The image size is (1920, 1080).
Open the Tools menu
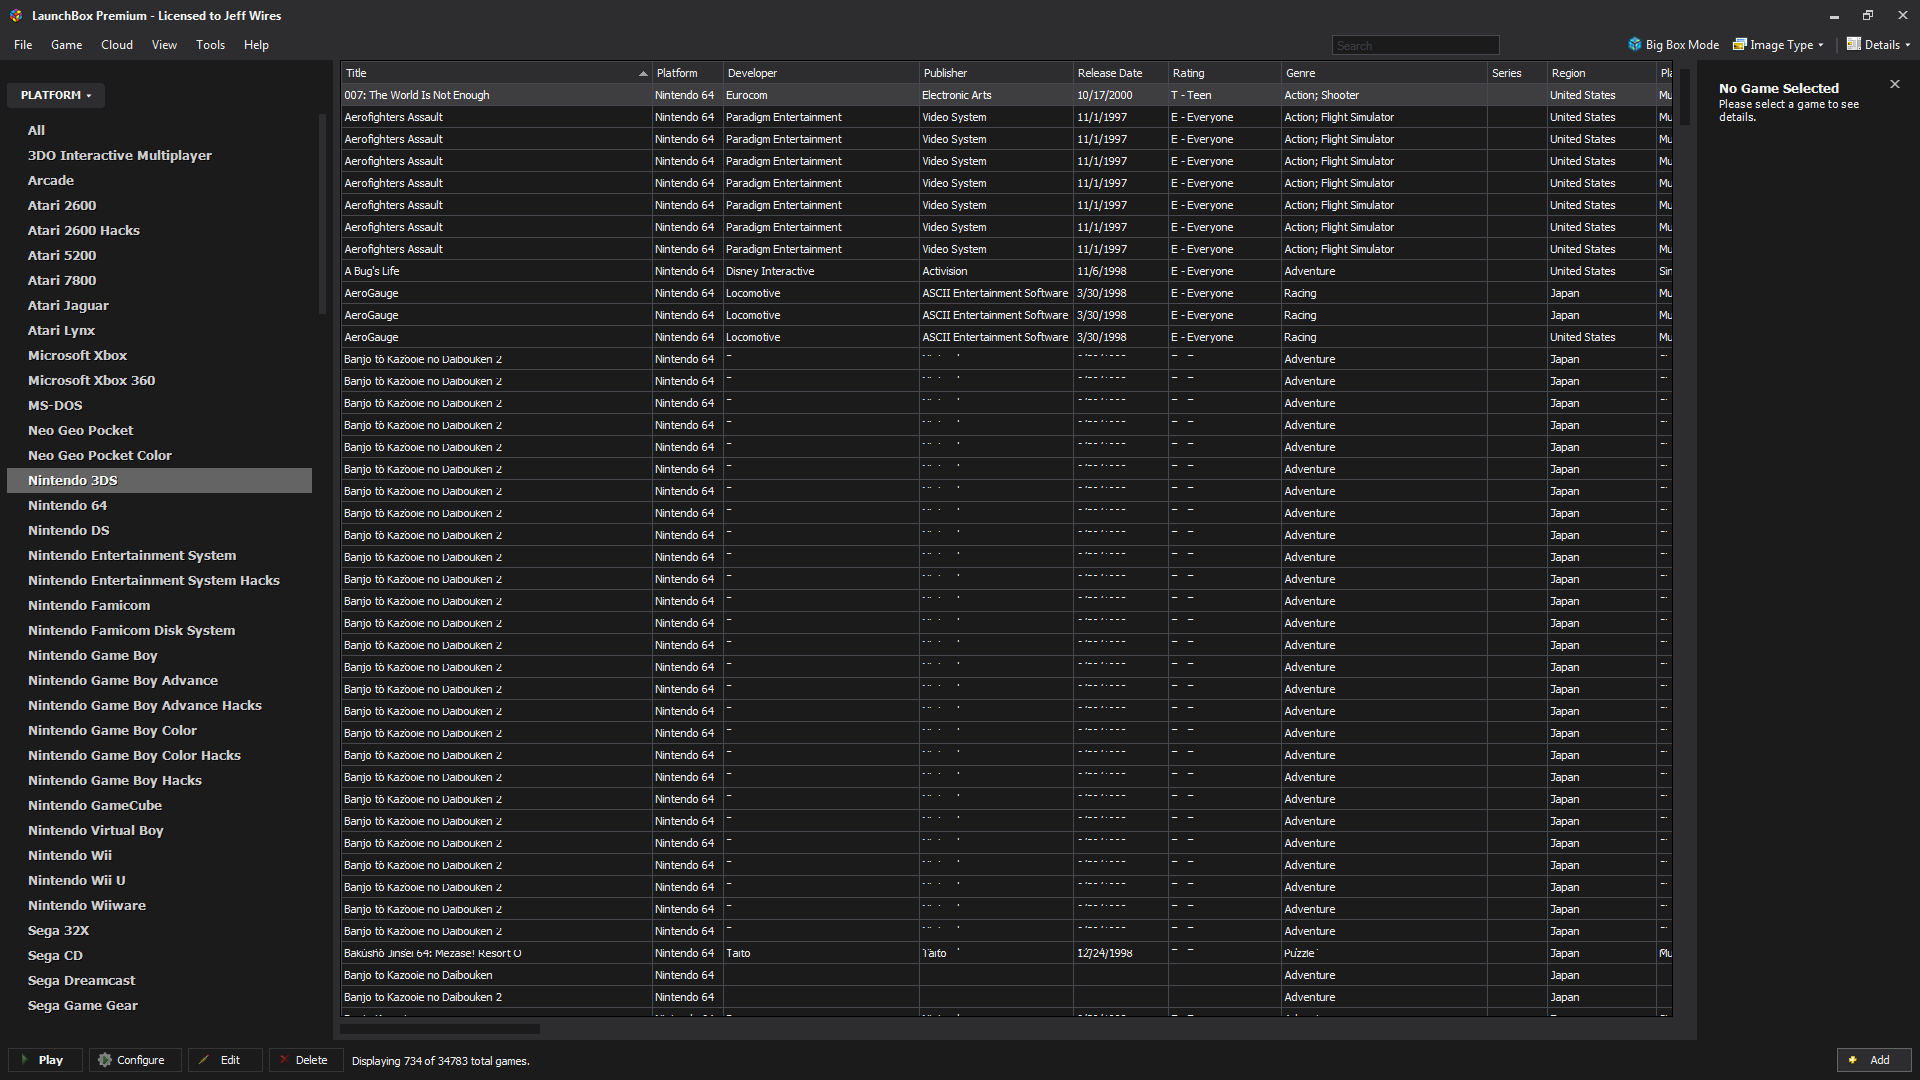click(x=210, y=45)
